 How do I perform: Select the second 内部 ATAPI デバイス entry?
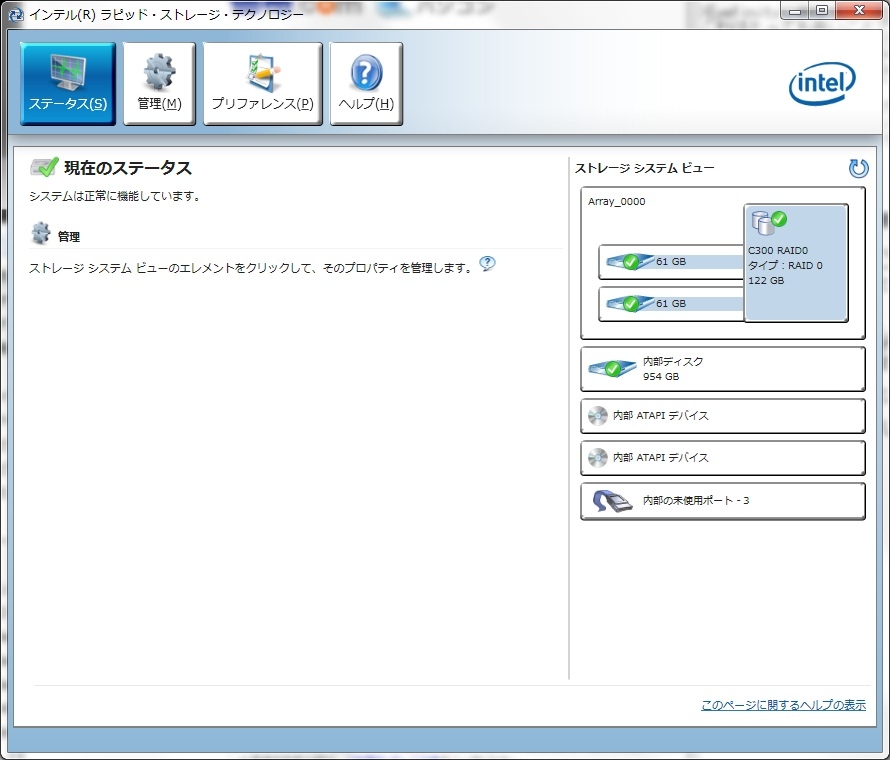(723, 457)
